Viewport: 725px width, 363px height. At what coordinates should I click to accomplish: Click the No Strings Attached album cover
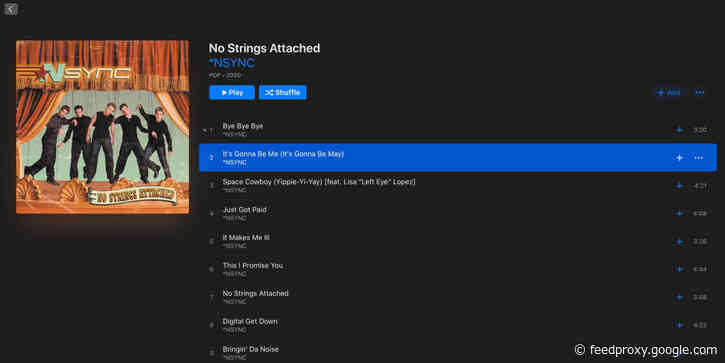pos(103,127)
